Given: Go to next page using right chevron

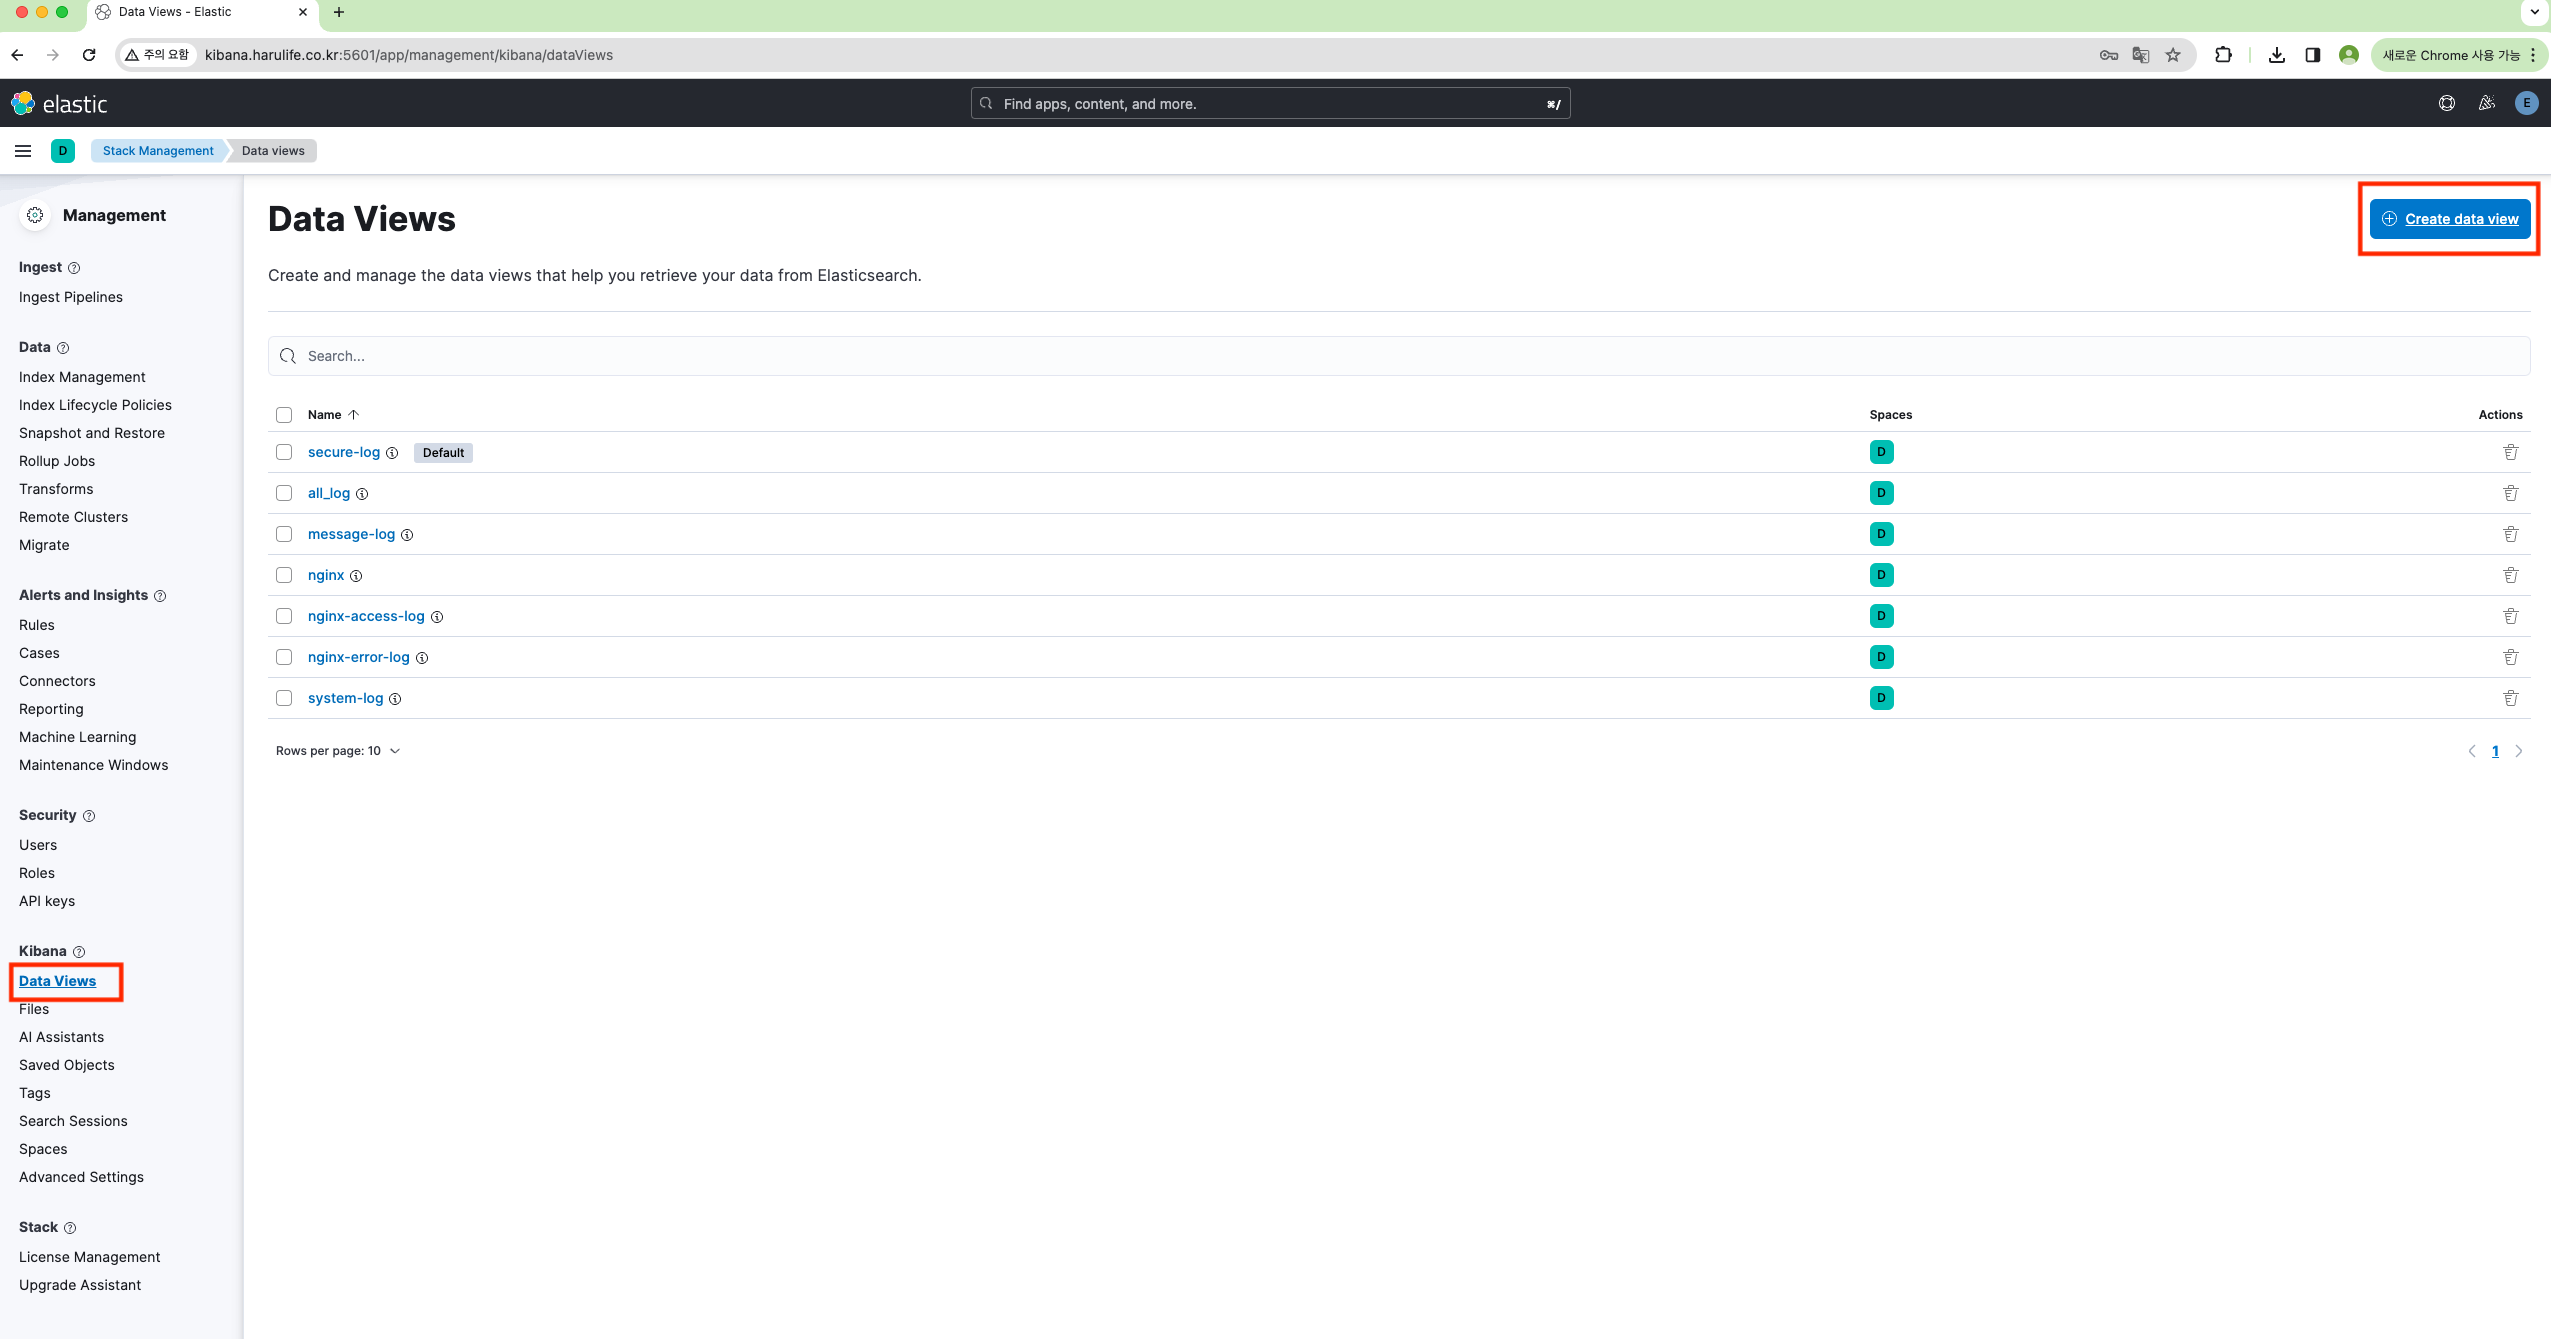Looking at the screenshot, I should (x=2518, y=751).
